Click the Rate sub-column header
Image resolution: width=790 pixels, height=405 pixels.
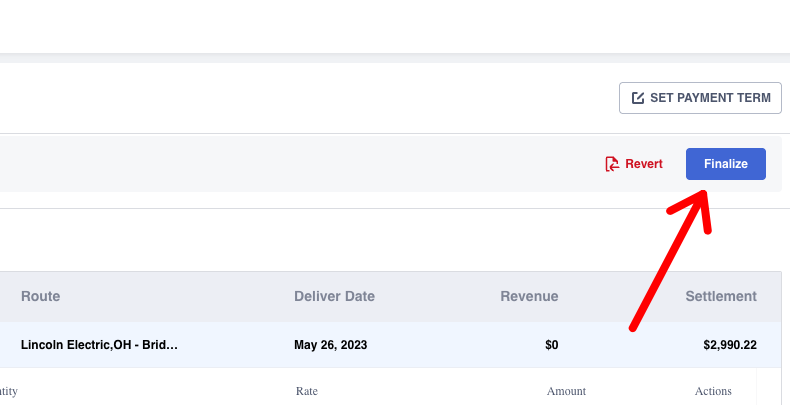(307, 391)
